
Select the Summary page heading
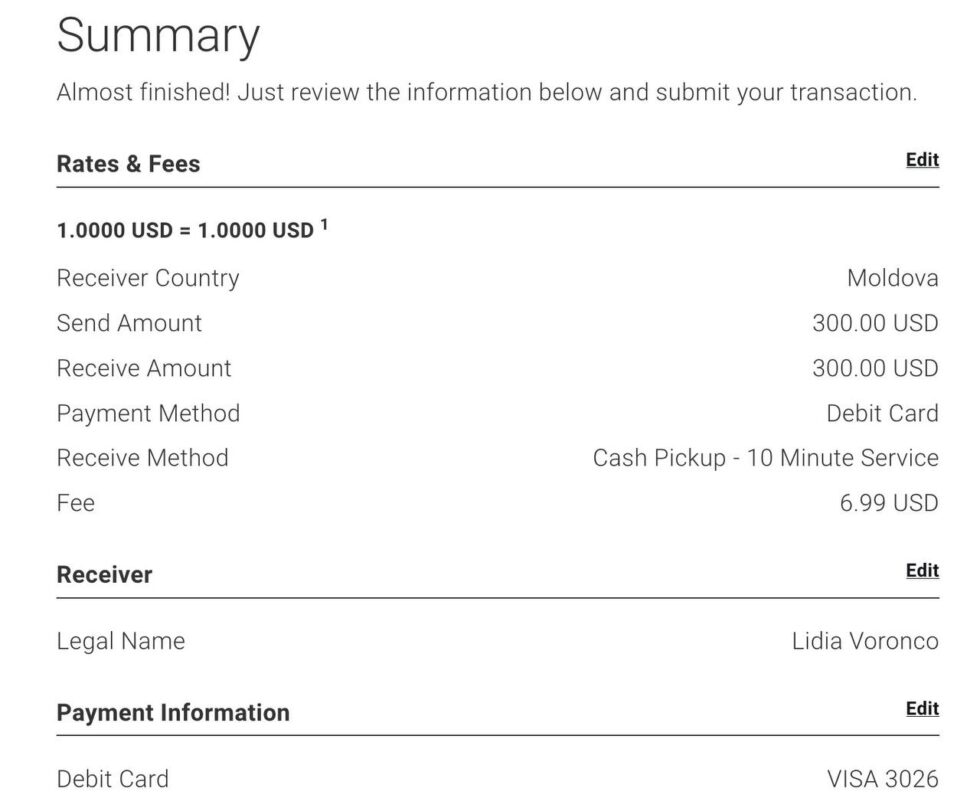tap(158, 36)
